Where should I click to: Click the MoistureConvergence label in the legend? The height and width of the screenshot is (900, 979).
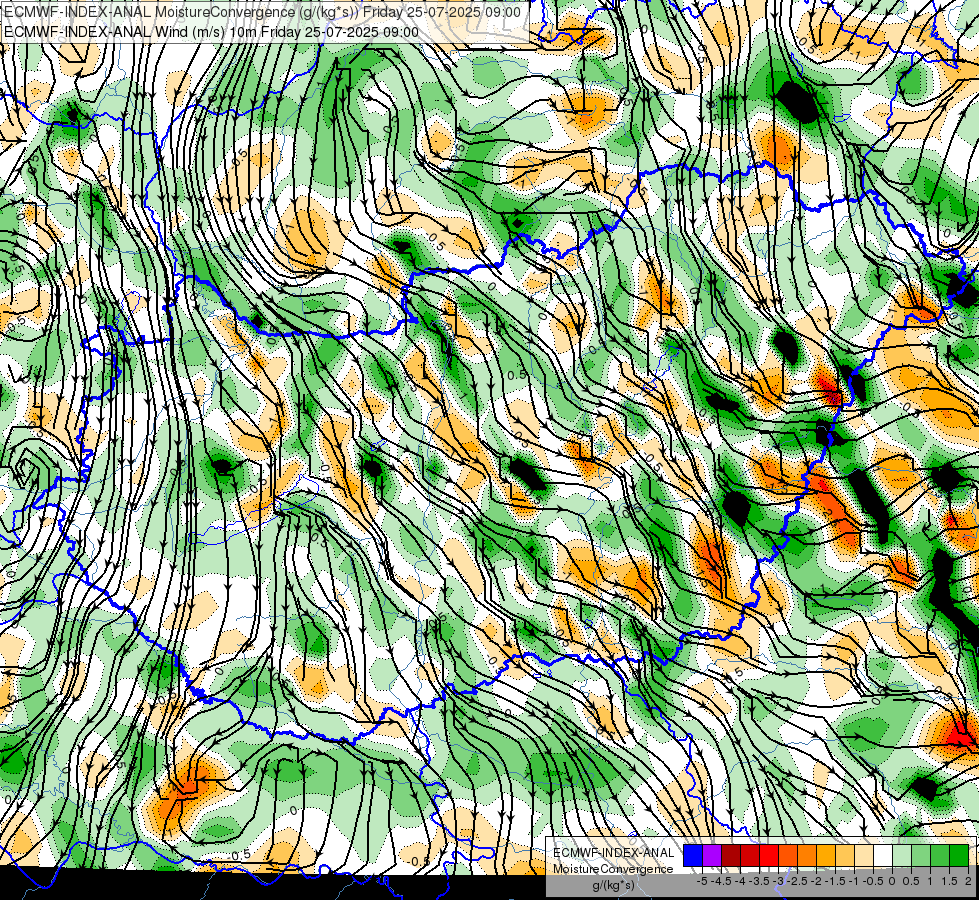pos(613,869)
